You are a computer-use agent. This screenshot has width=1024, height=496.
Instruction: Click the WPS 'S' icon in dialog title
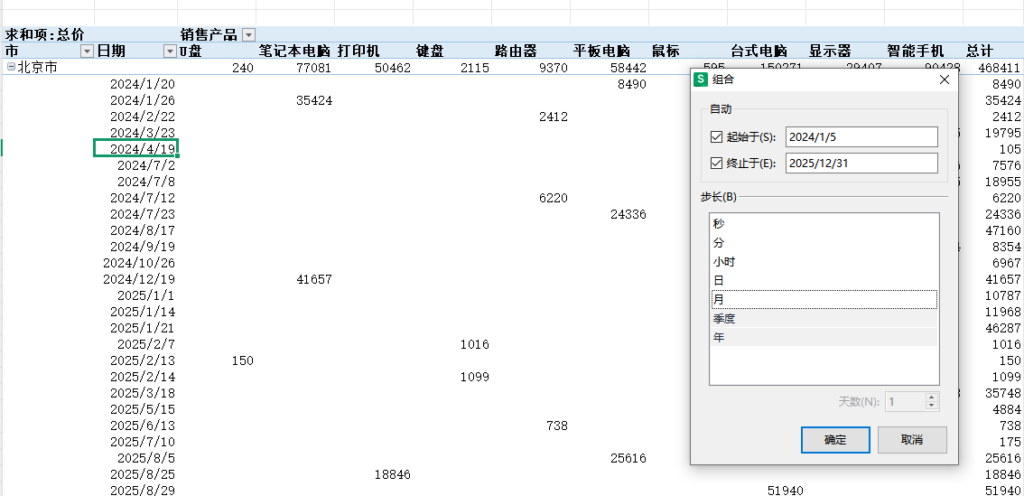(701, 80)
